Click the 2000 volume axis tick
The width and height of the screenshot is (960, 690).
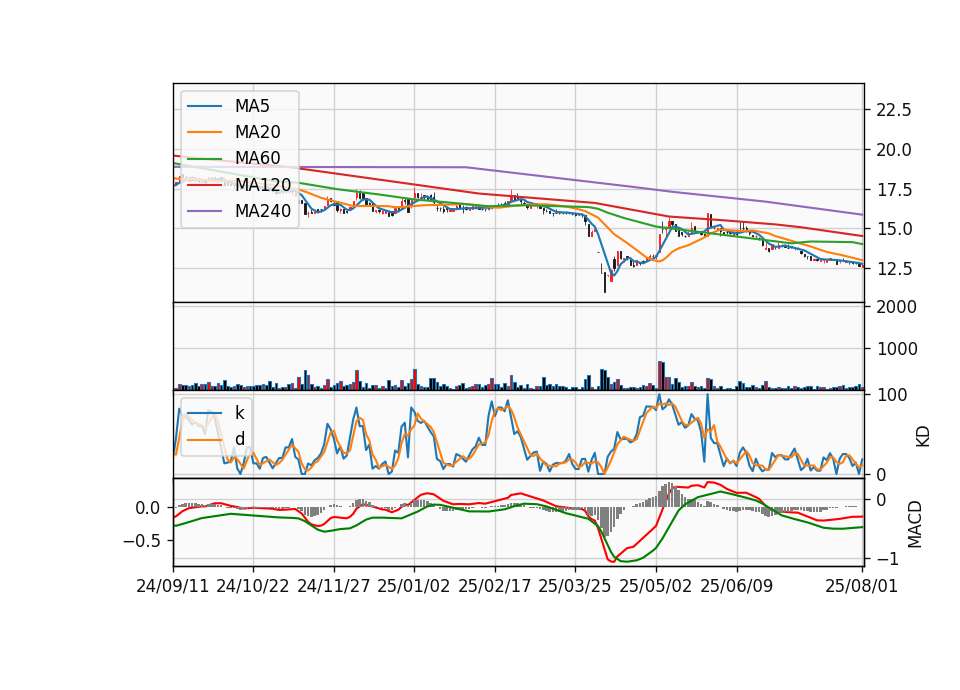click(x=897, y=307)
